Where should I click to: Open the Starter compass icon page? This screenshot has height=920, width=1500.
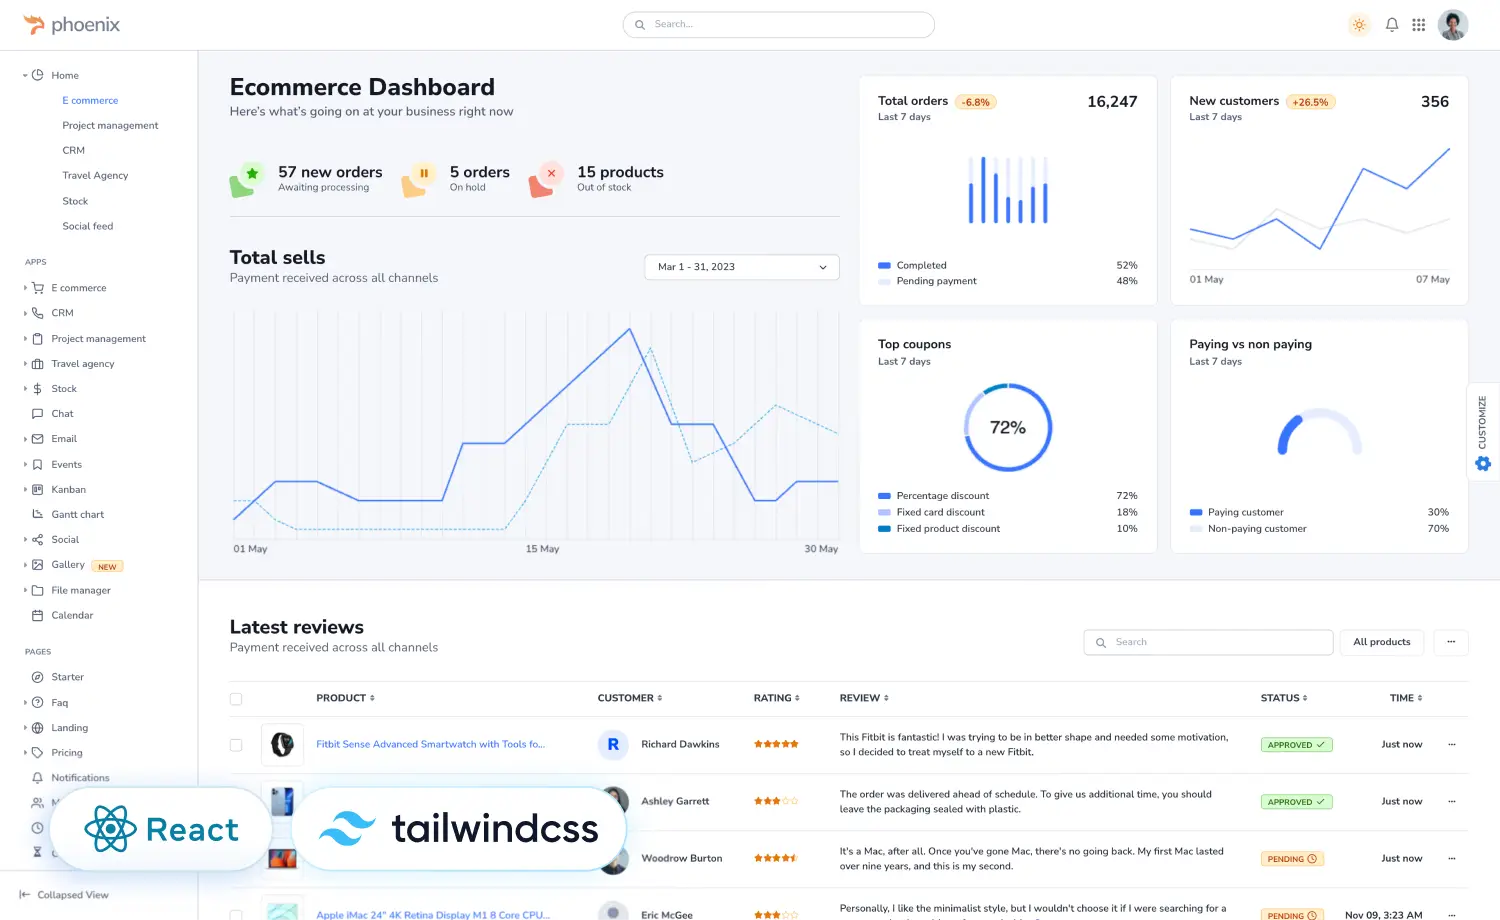pyautogui.click(x=37, y=678)
